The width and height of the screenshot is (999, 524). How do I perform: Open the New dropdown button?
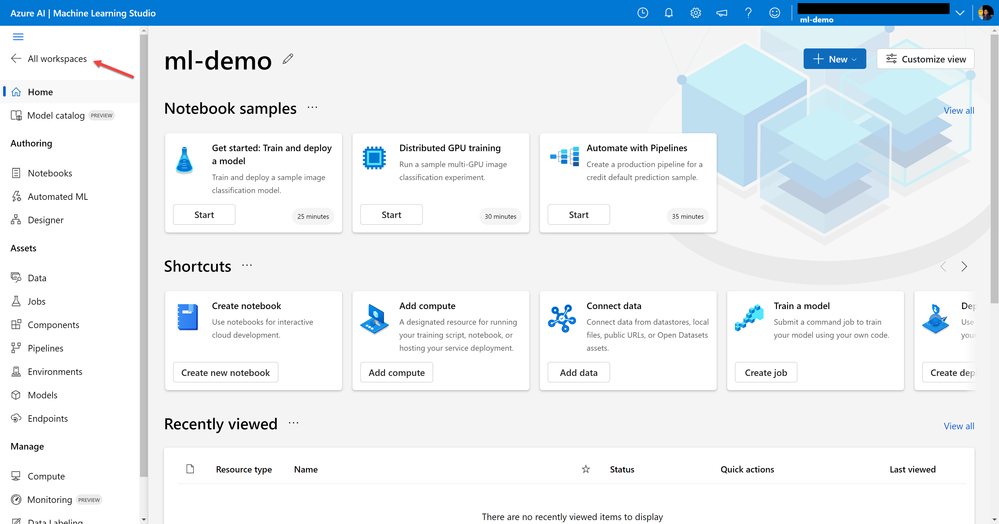(835, 59)
